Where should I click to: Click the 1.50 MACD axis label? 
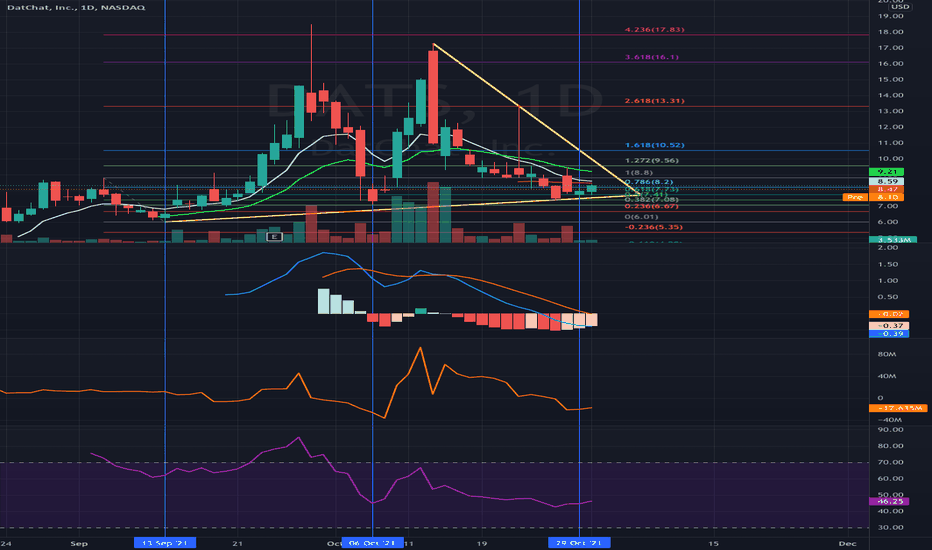888,264
